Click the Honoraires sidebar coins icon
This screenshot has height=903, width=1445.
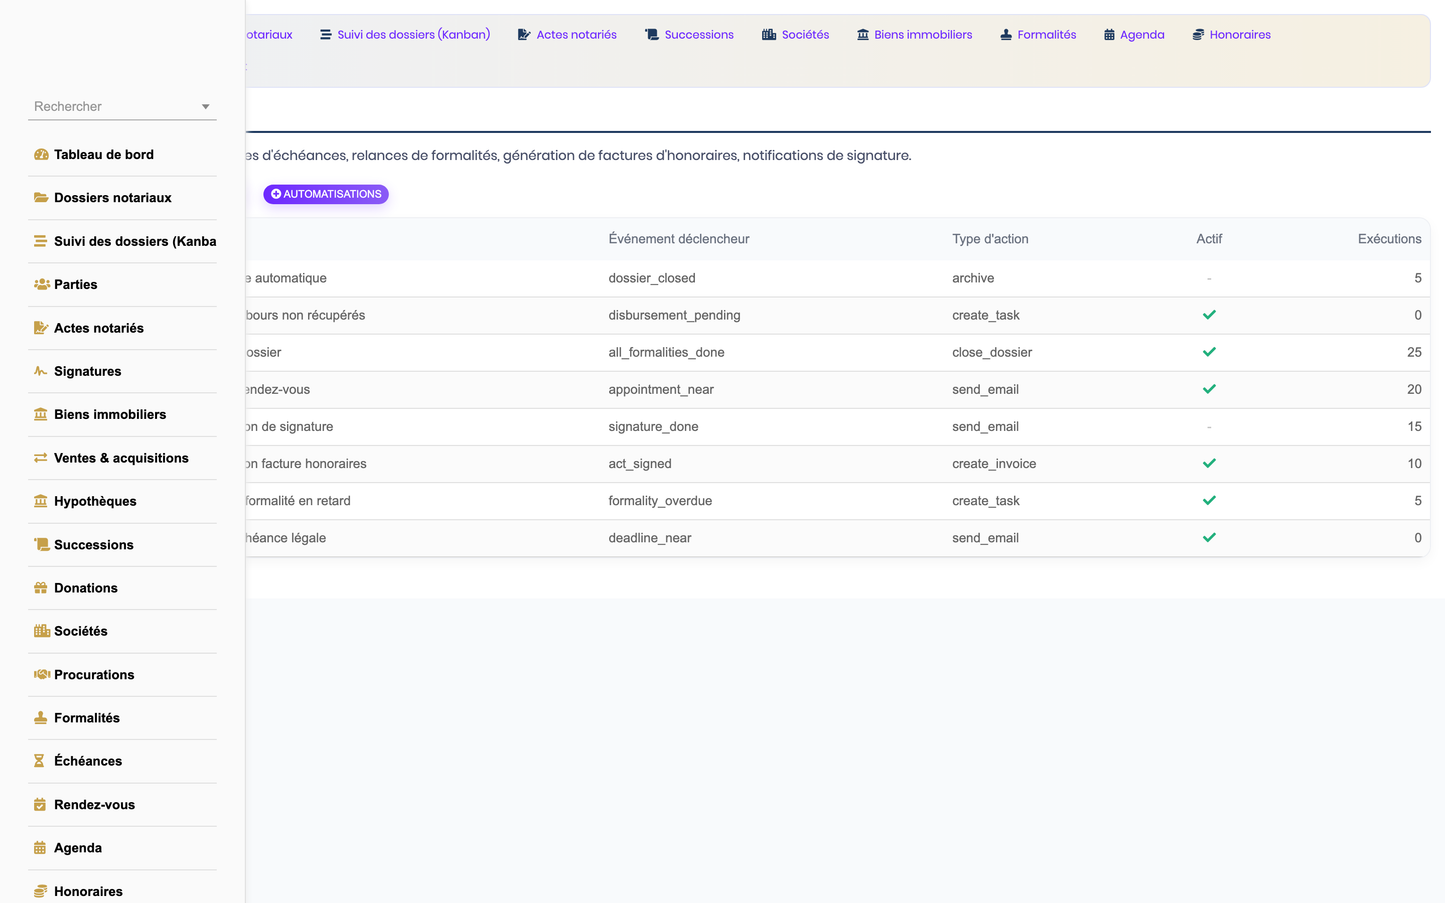pyautogui.click(x=41, y=891)
